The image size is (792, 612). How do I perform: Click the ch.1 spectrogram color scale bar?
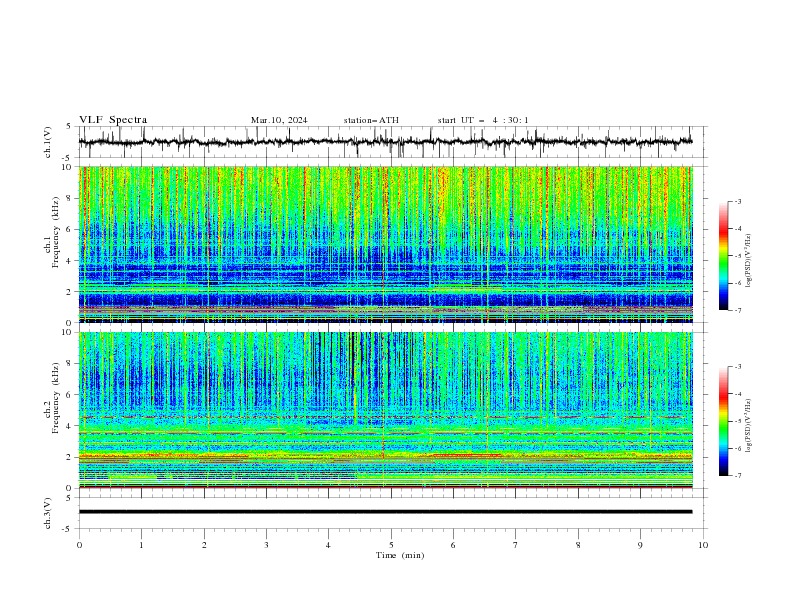coord(723,255)
